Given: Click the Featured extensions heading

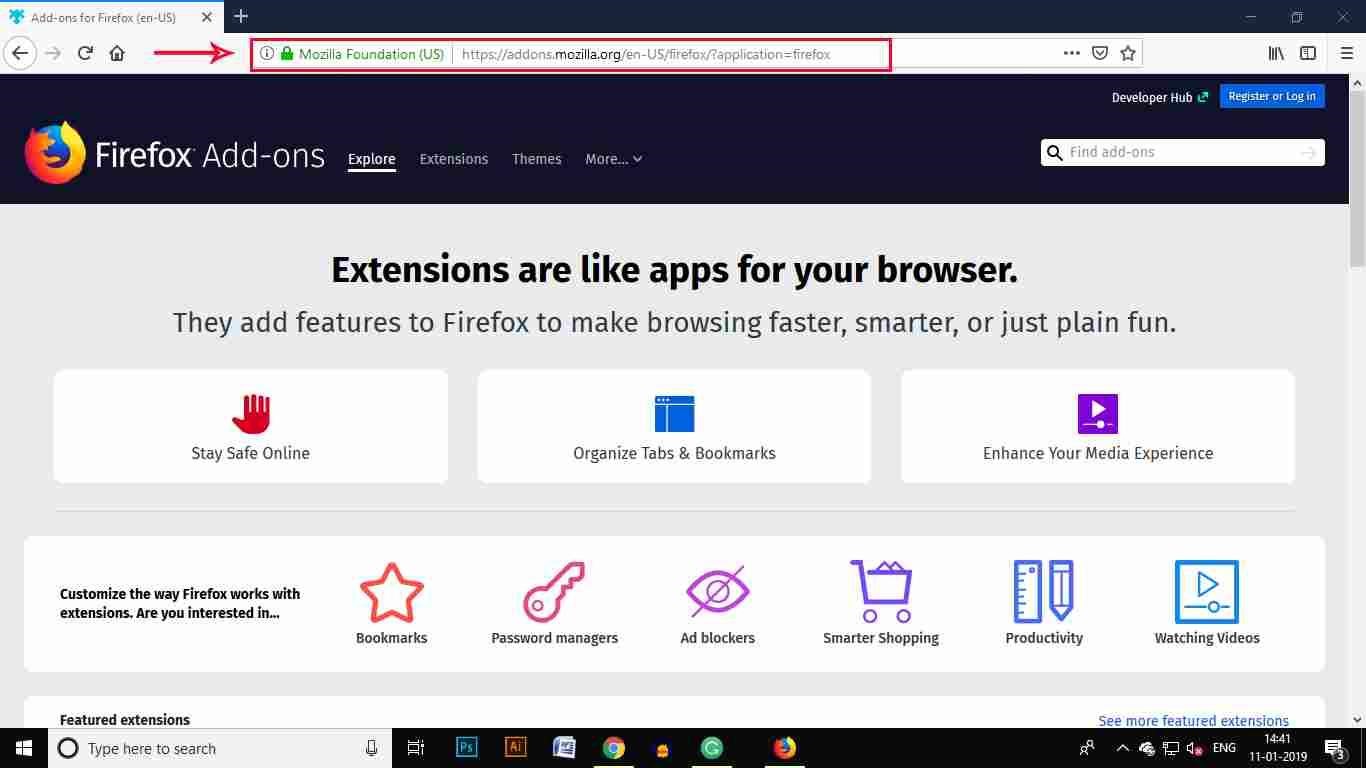Looking at the screenshot, I should coord(125,720).
